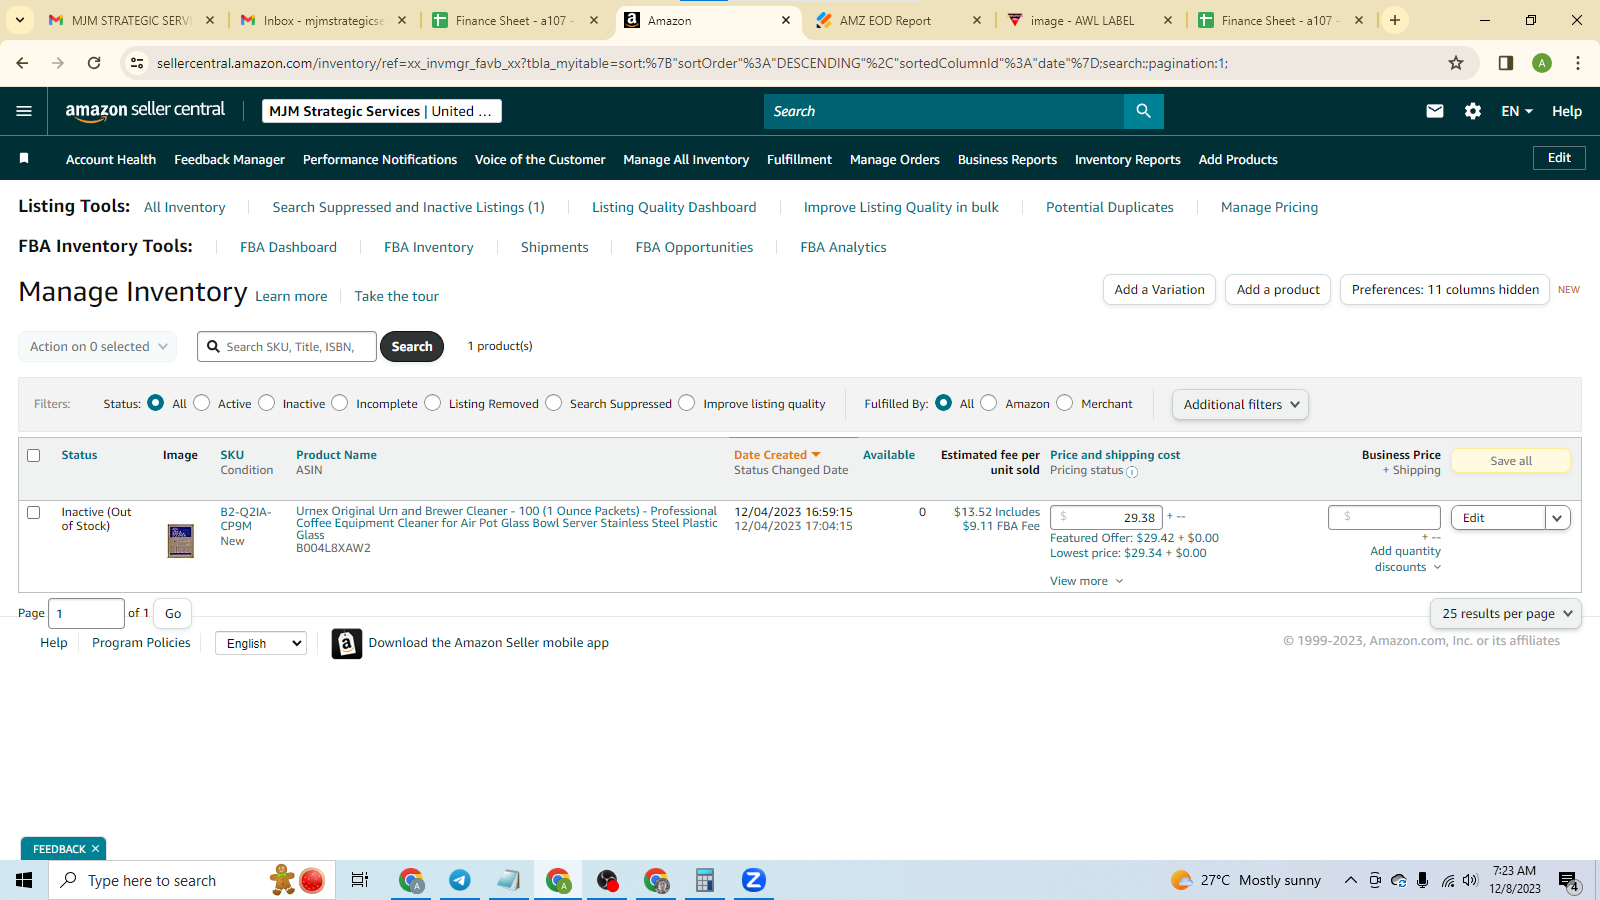Click the volume icon in system tray
The image size is (1600, 900).
pyautogui.click(x=1470, y=881)
